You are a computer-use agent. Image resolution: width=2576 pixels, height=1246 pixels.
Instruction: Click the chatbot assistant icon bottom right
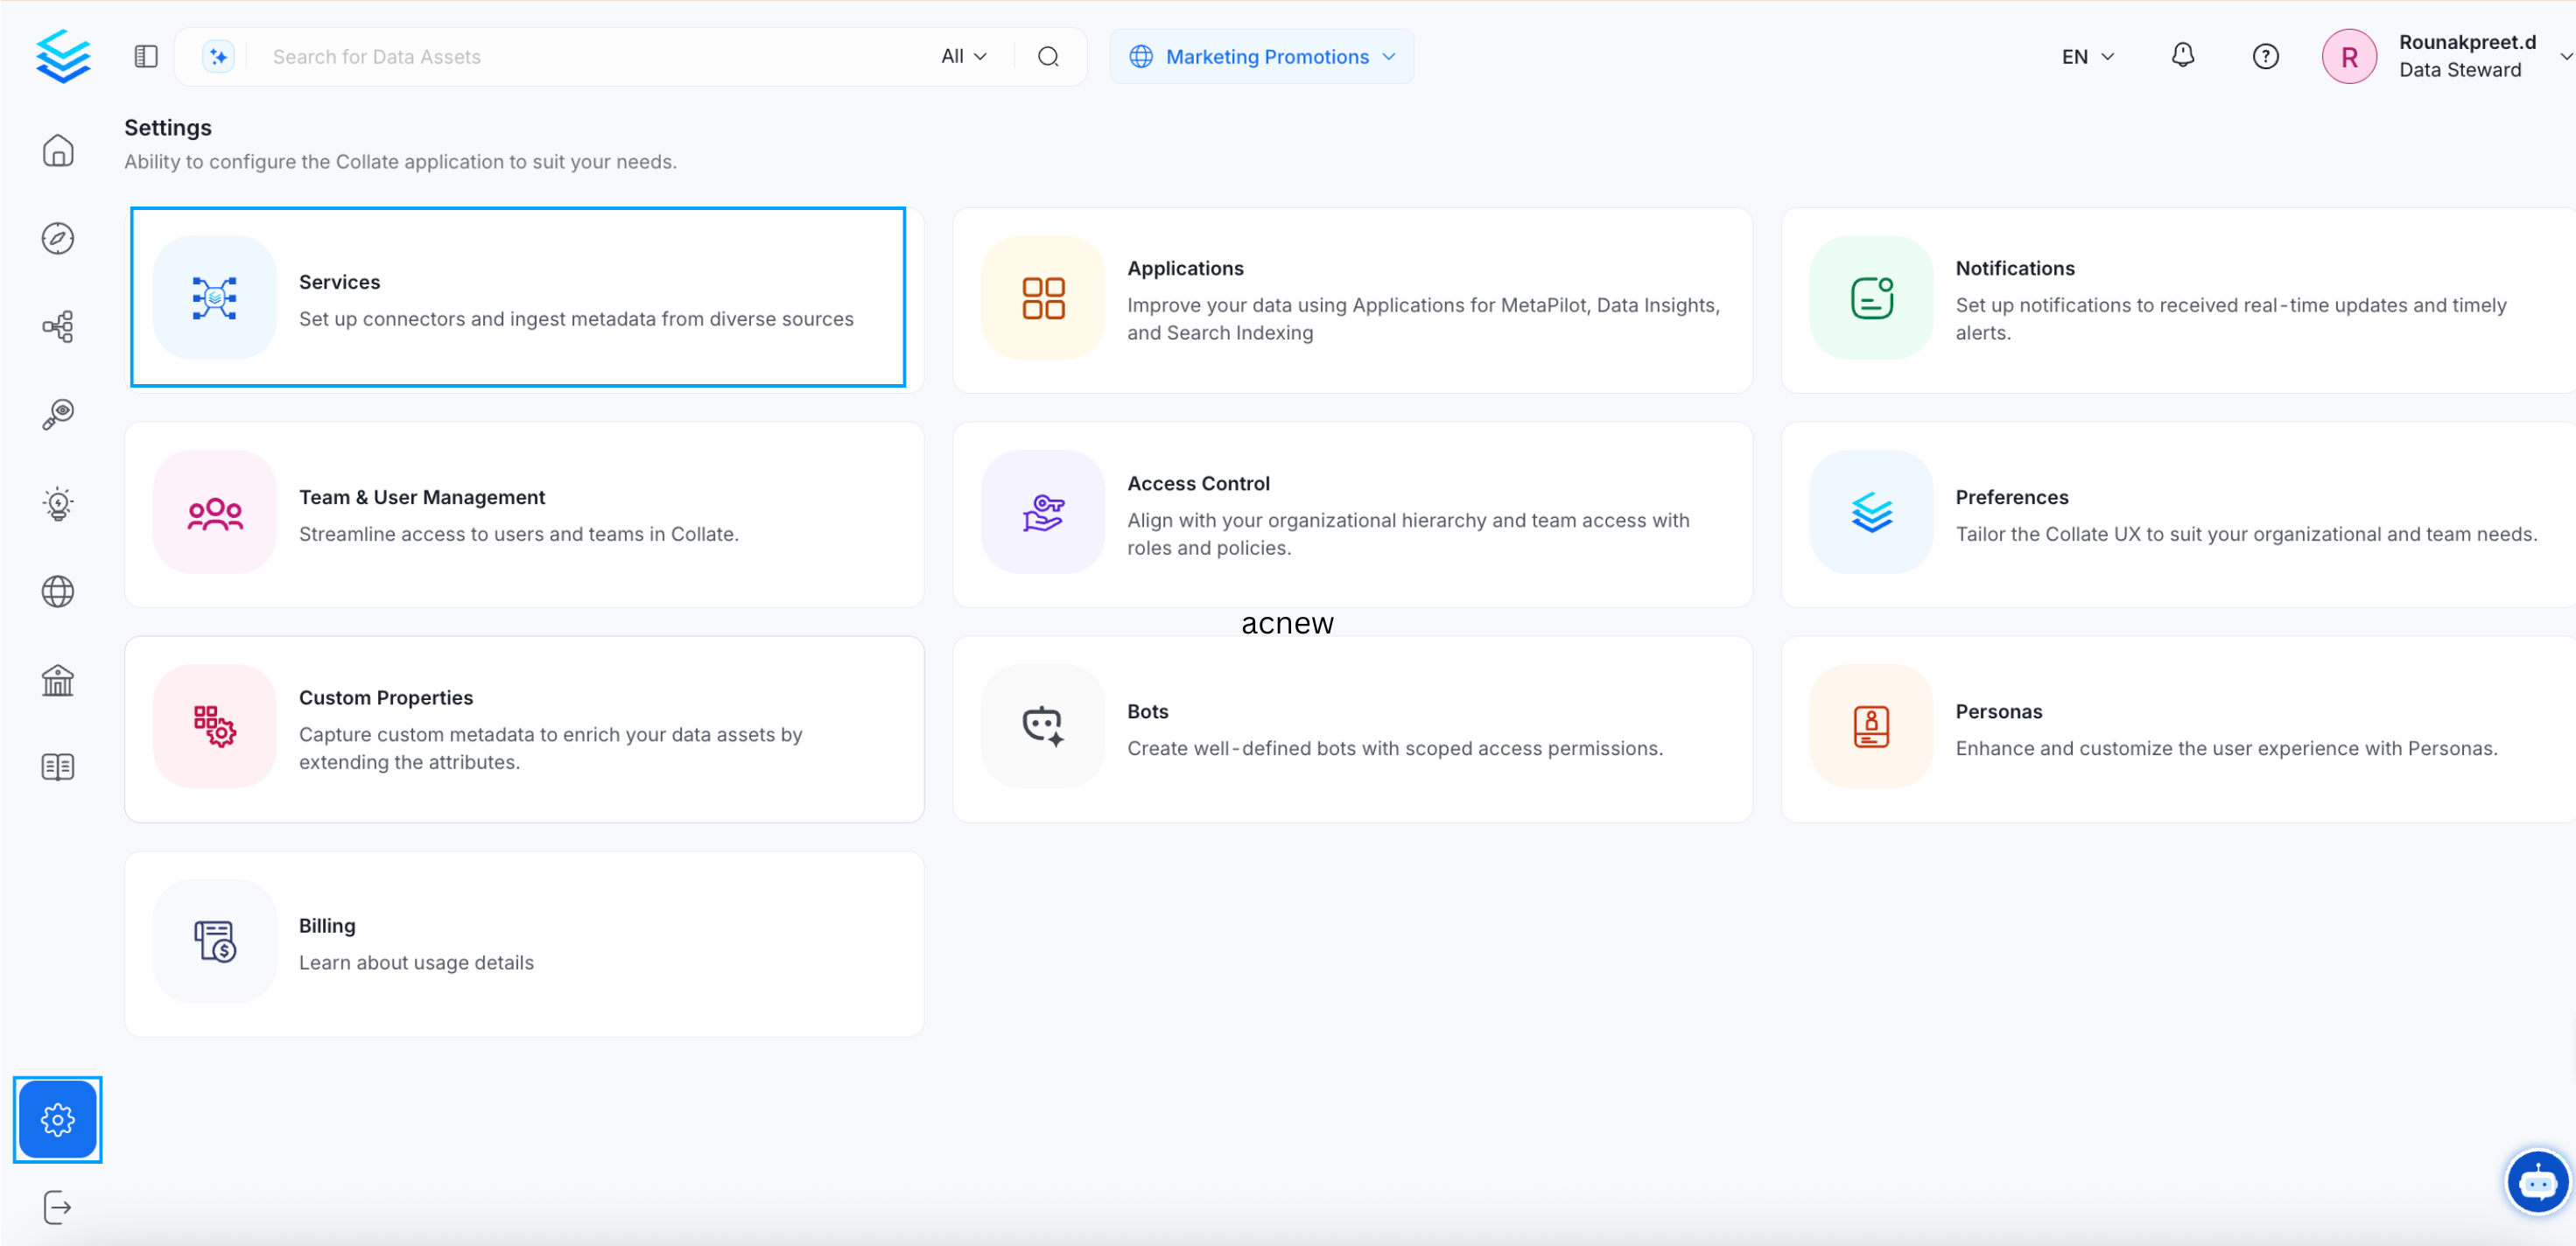coord(2537,1181)
